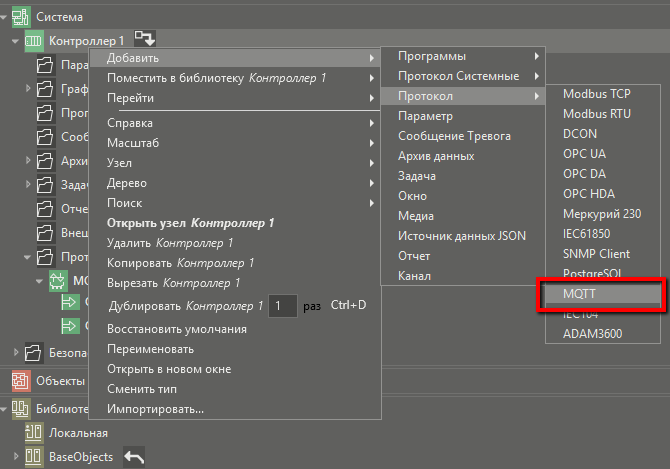Click the arrow icon beside Контроллер 1
The height and width of the screenshot is (469, 670).
point(146,40)
